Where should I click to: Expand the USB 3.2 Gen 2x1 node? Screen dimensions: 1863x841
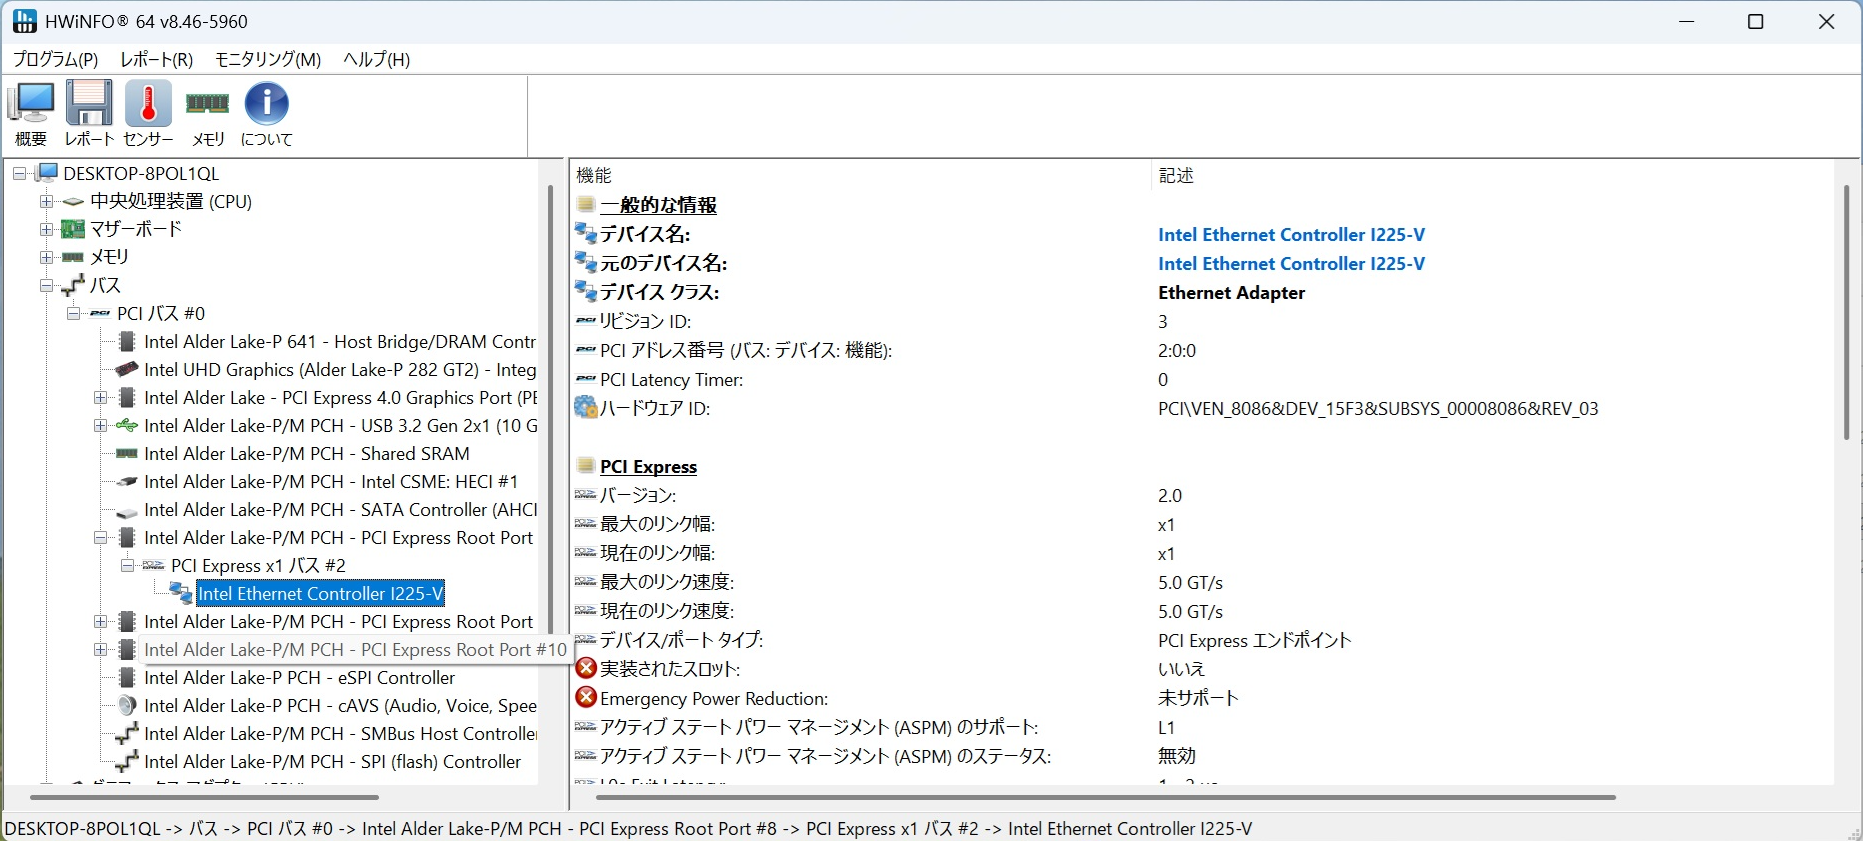point(100,425)
